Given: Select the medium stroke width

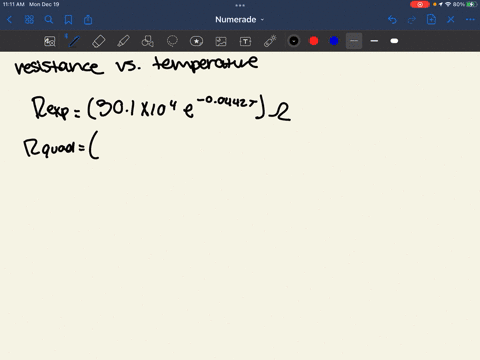Looking at the screenshot, I should 374,41.
